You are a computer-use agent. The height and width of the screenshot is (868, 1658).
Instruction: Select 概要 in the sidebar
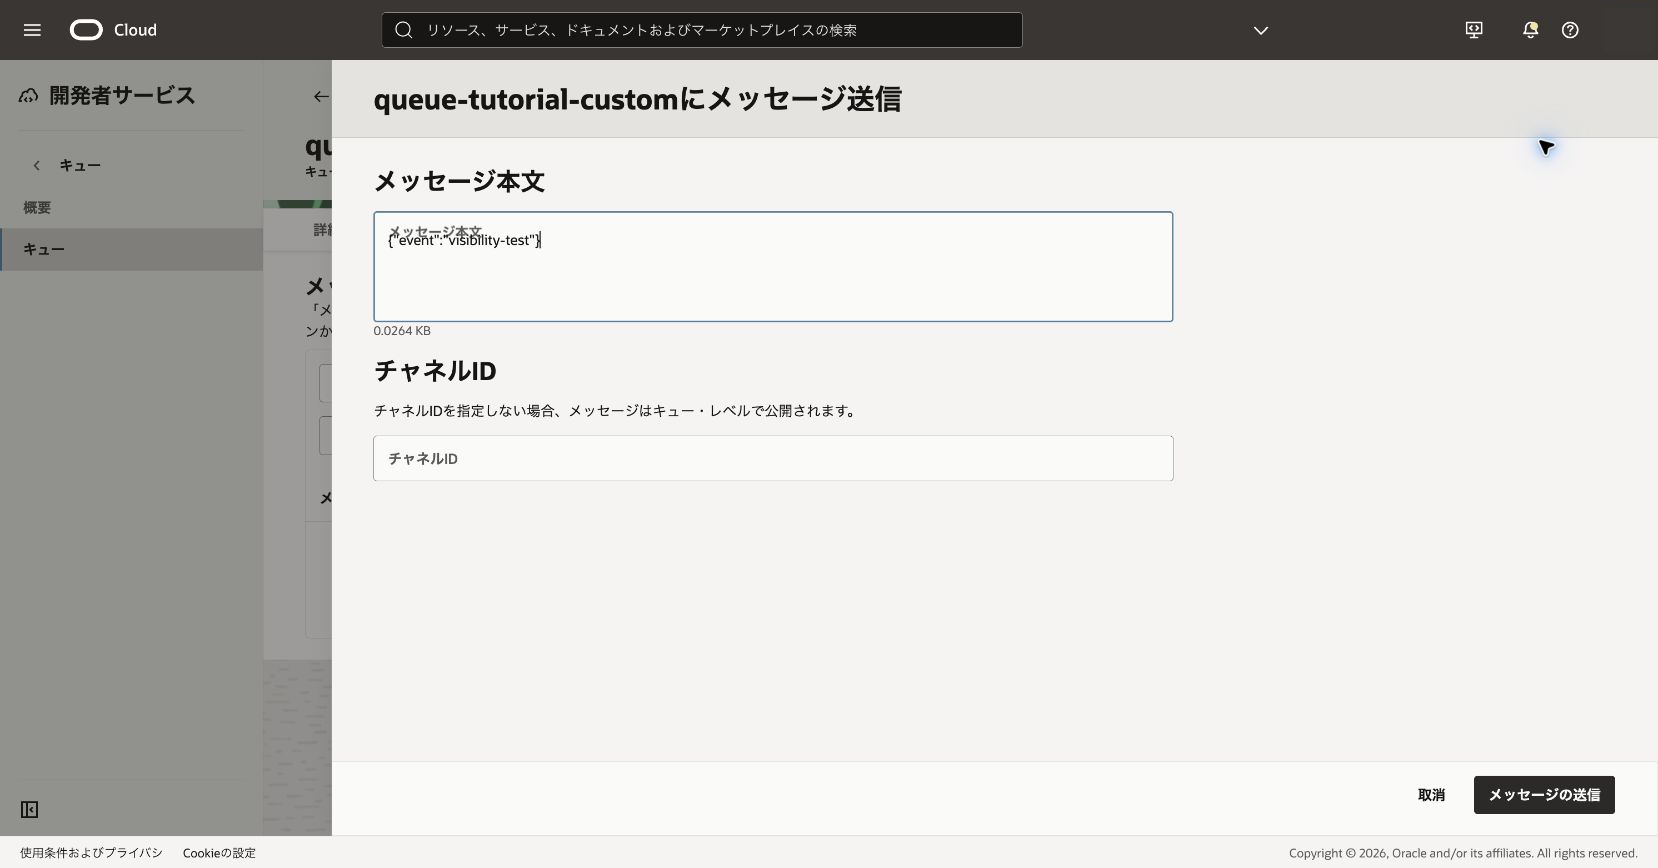[37, 207]
